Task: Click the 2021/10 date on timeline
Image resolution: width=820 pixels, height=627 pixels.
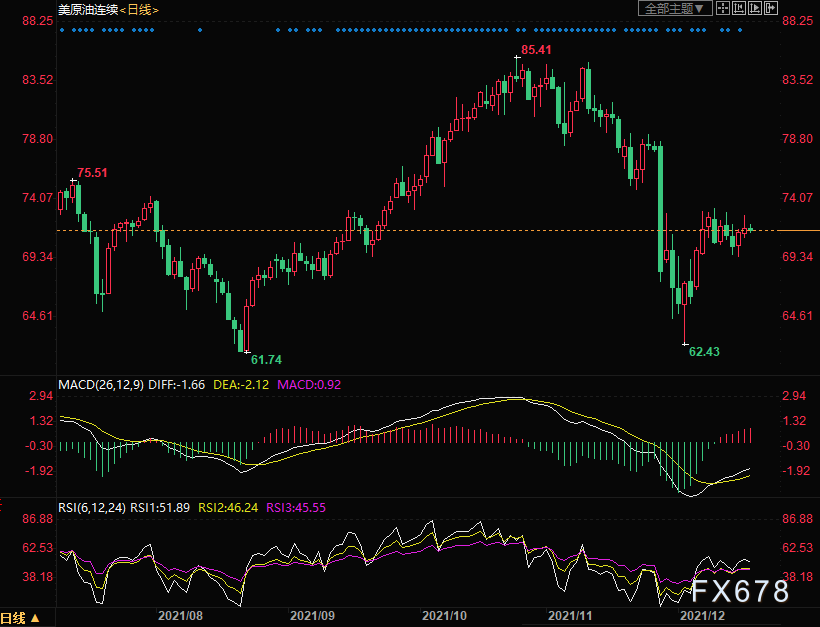Action: tap(445, 615)
